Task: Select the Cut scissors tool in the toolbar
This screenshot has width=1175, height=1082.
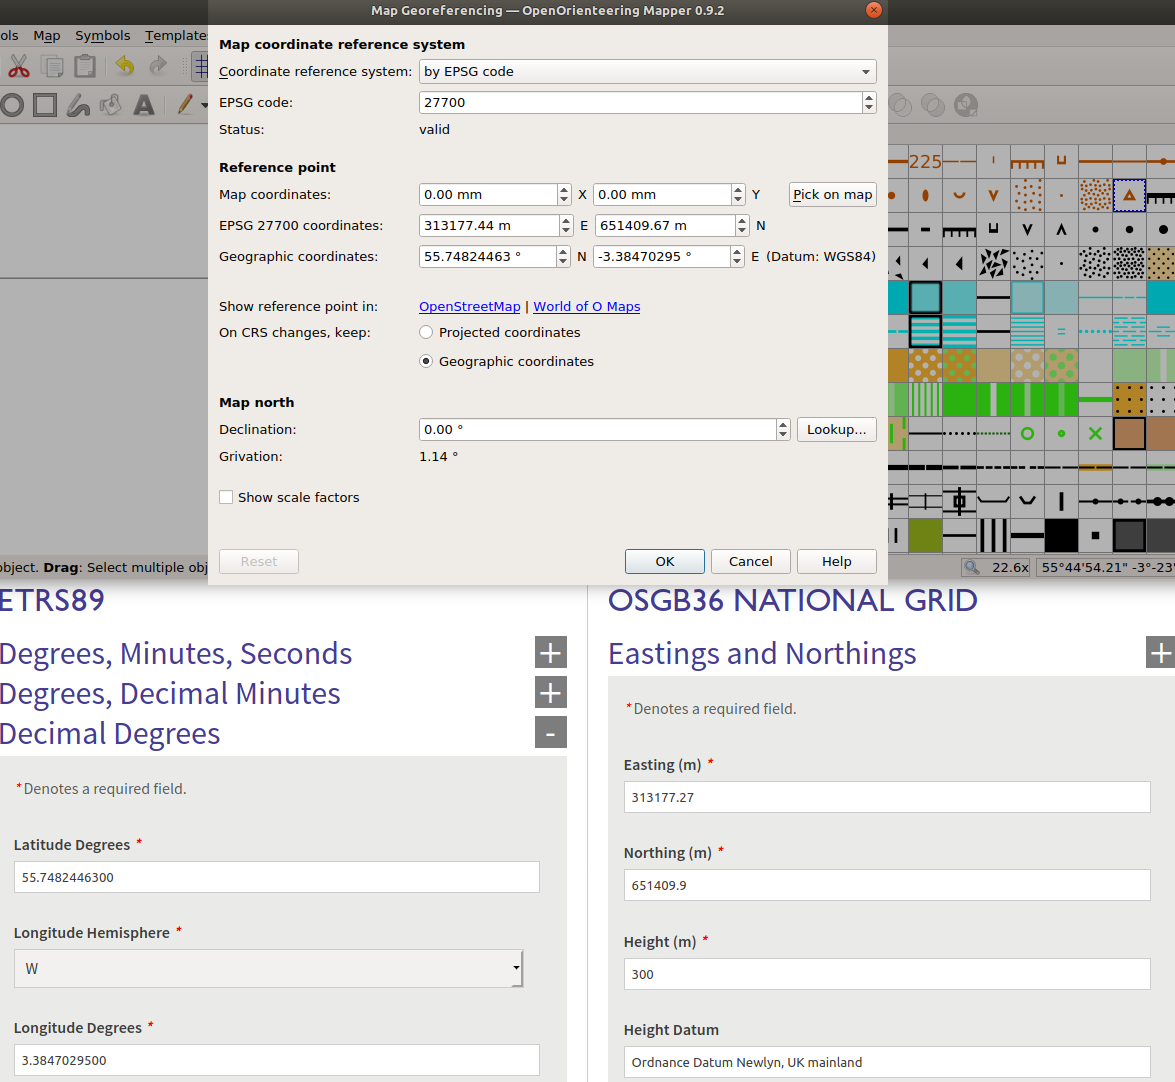Action: (17, 66)
